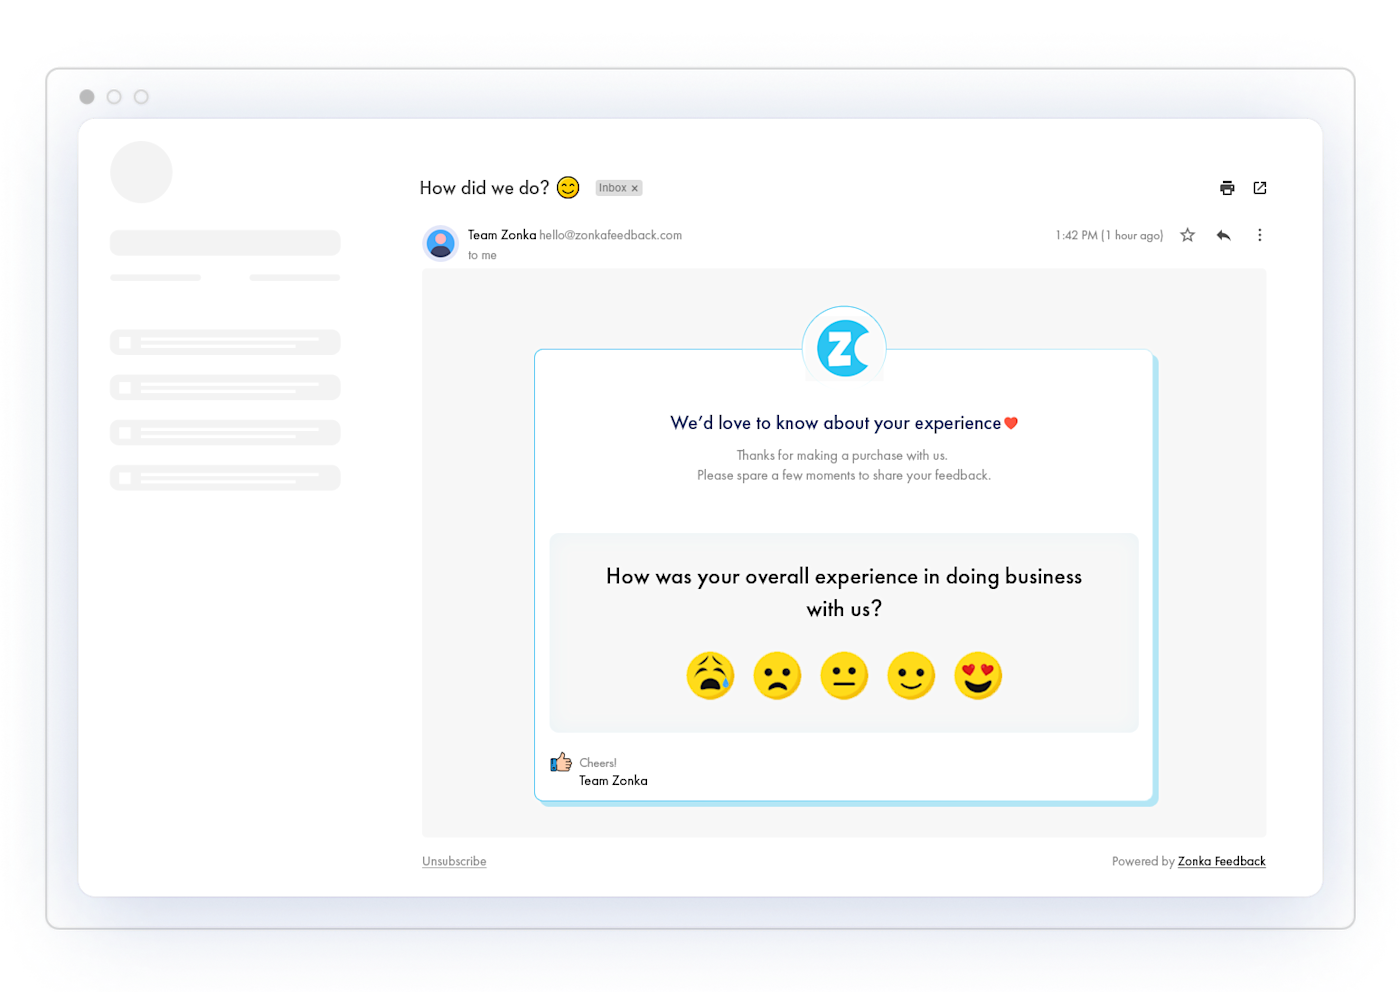Click the Team Zonka sender avatar
This screenshot has height=992, width=1400.
pyautogui.click(x=440, y=243)
